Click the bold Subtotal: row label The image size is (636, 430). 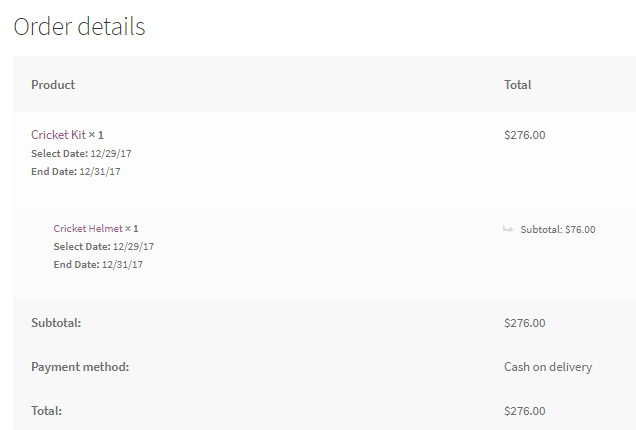(56, 323)
